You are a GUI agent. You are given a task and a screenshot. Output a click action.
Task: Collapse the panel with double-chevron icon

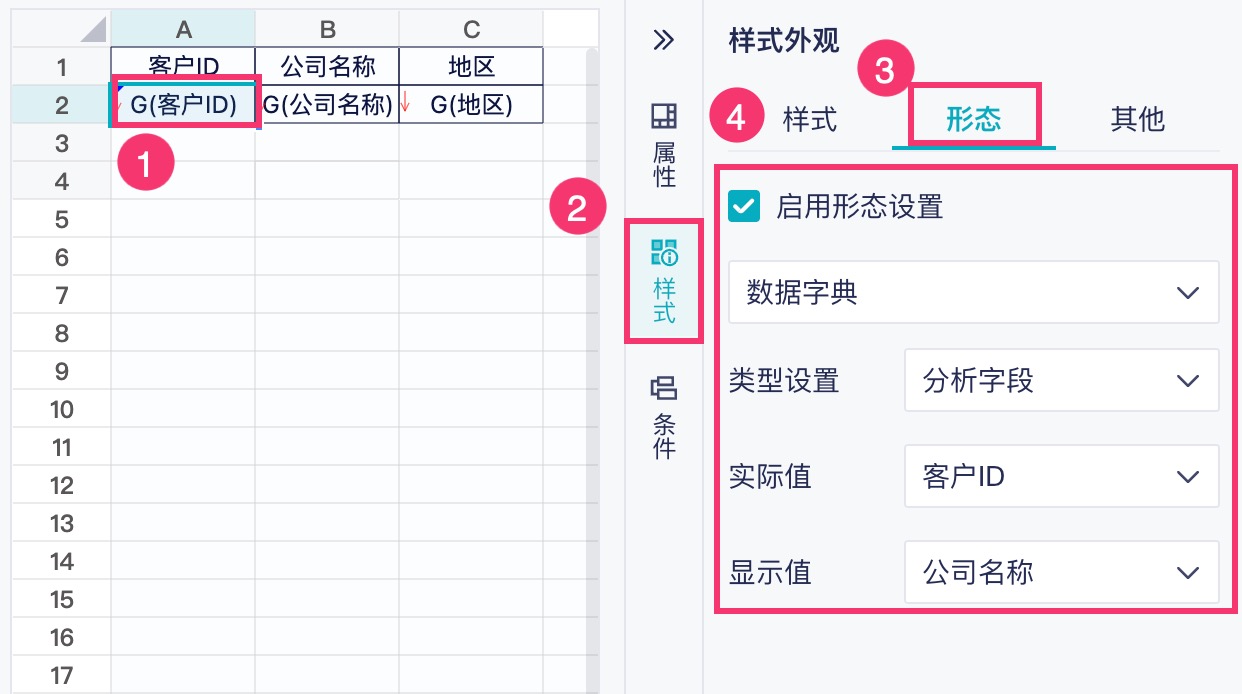coord(663,40)
